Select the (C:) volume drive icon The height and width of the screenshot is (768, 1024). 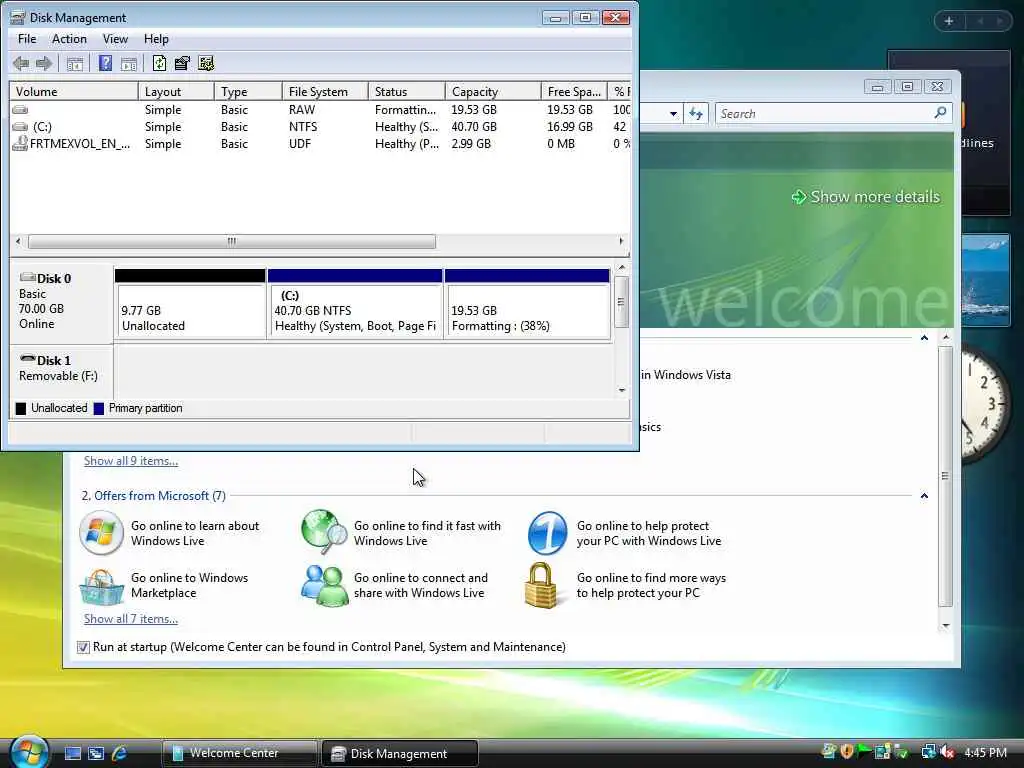pos(20,127)
